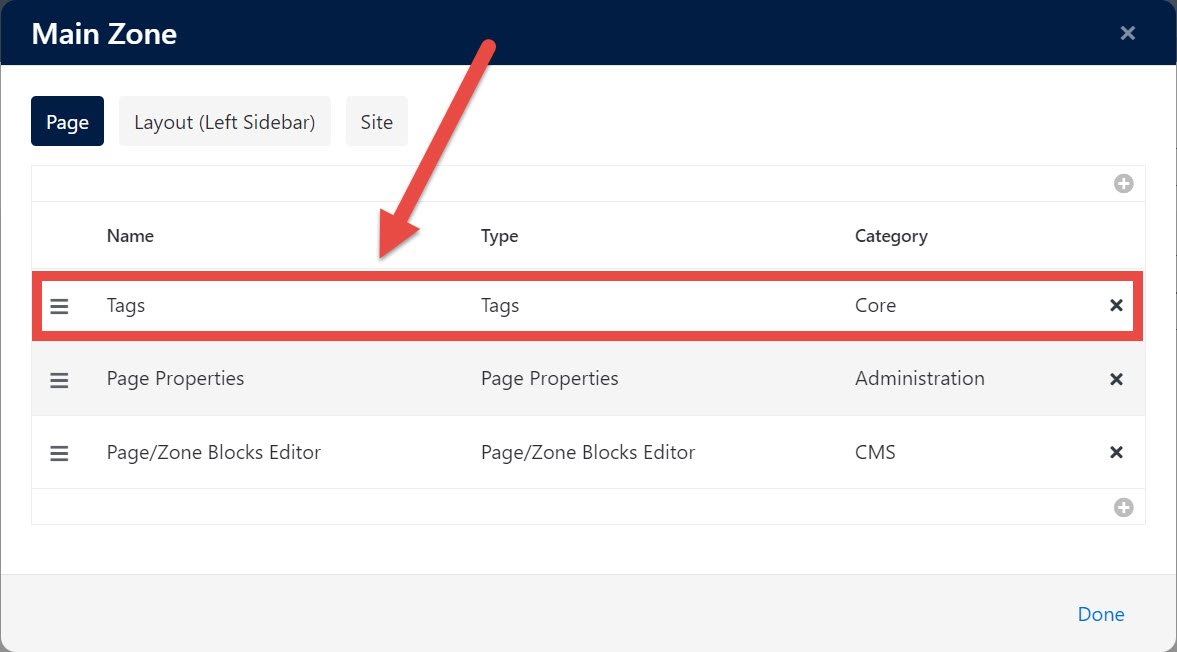1177x652 pixels.
Task: Click the Page Properties type cell
Action: pyautogui.click(x=549, y=378)
